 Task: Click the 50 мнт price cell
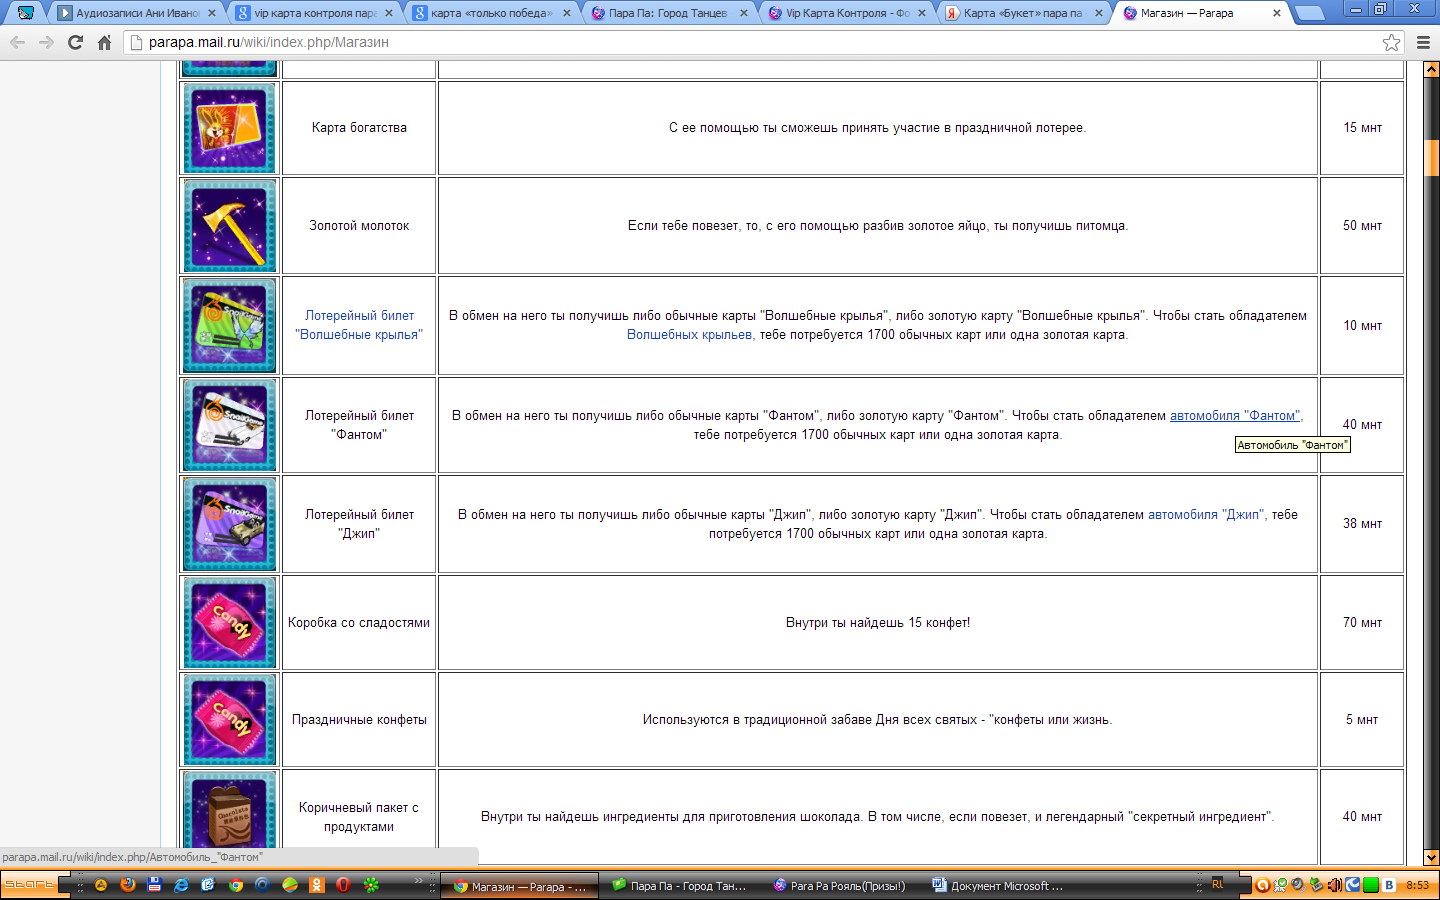pos(1362,226)
